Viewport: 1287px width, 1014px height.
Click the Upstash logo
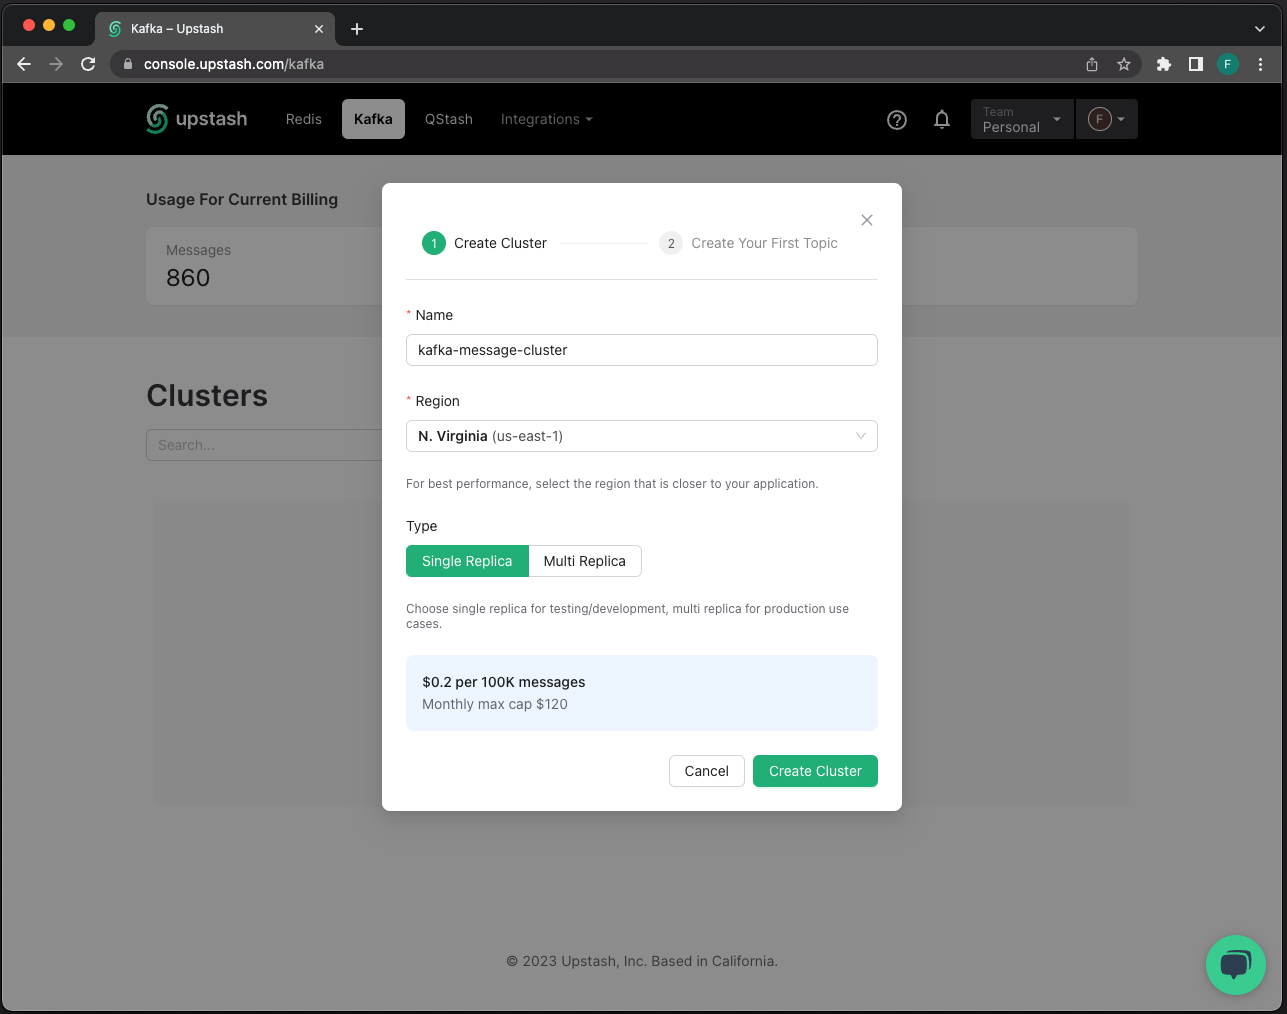[196, 119]
